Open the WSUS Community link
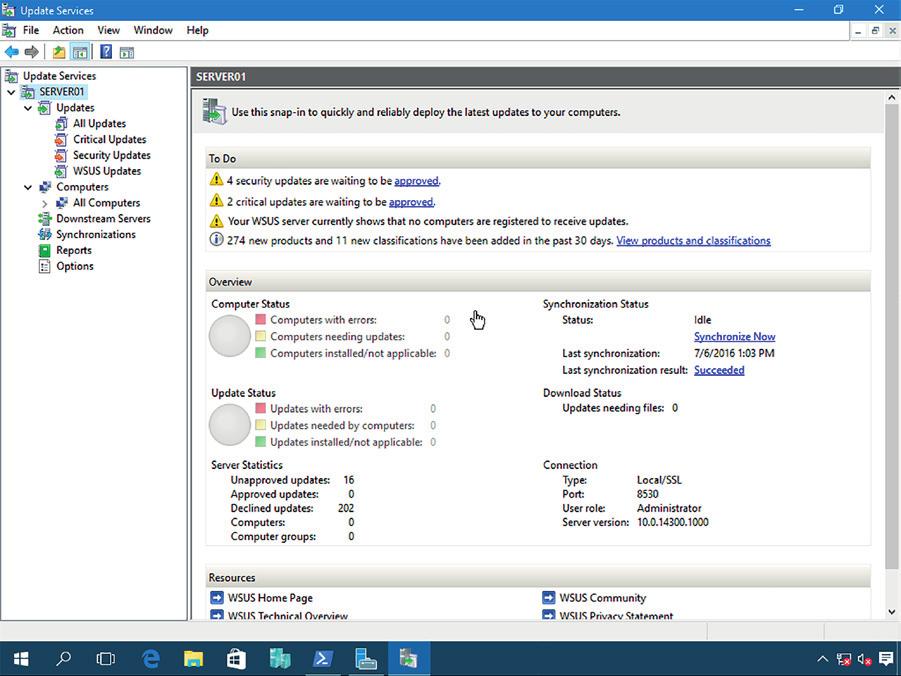 coord(603,598)
